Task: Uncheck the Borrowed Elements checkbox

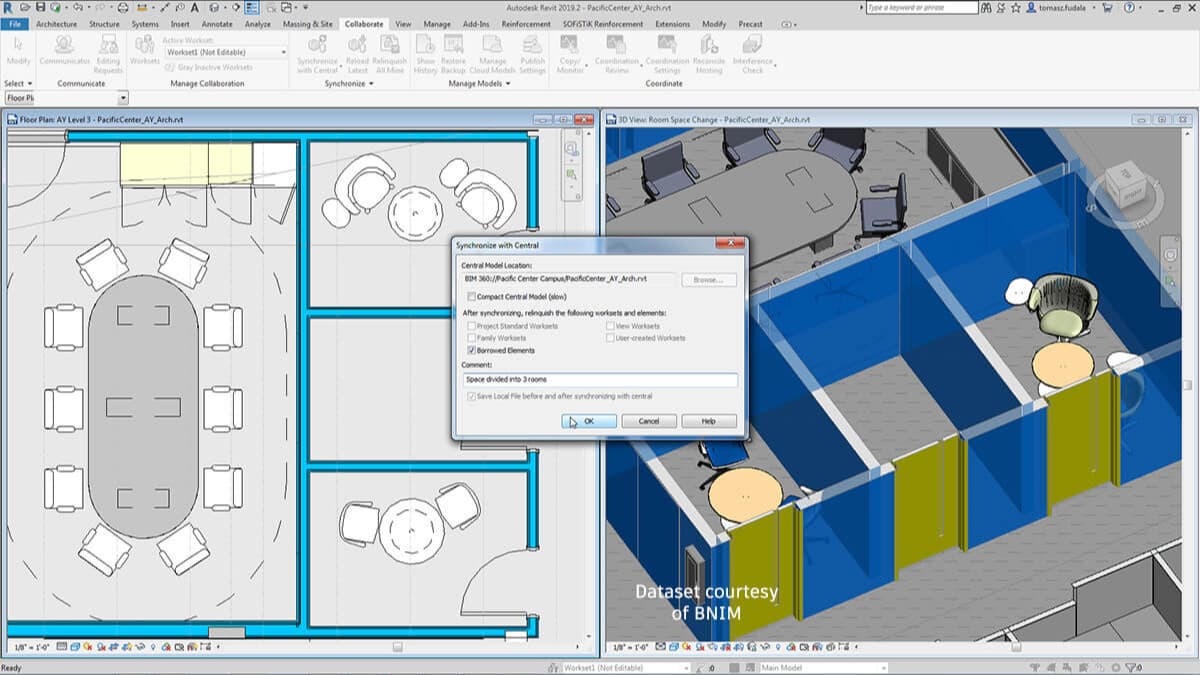Action: [470, 351]
